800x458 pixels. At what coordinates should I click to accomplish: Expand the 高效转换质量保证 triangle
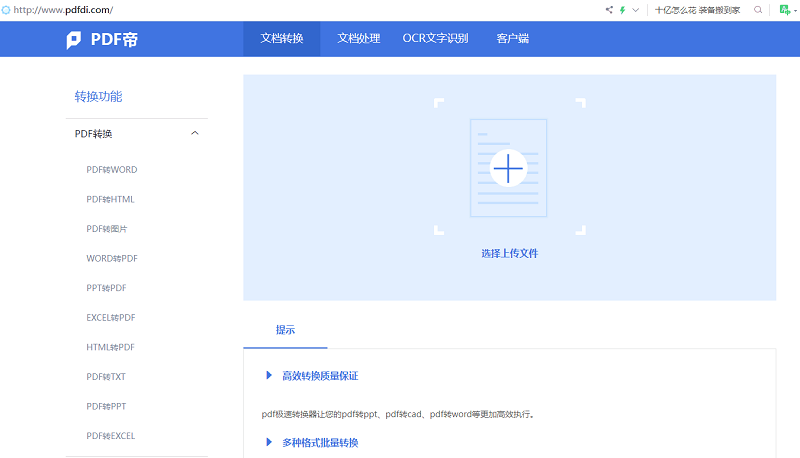point(269,375)
